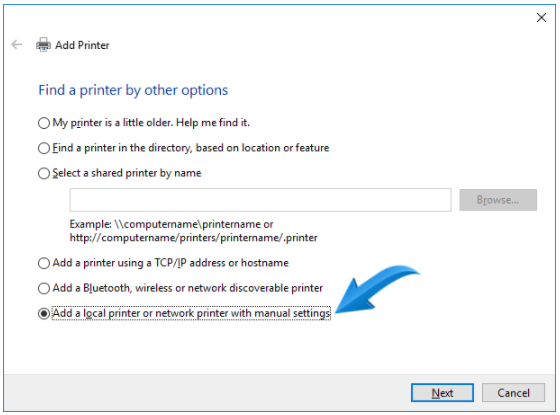Click the shared printer name input field
Viewport: 560px width, 415px height.
click(x=260, y=200)
